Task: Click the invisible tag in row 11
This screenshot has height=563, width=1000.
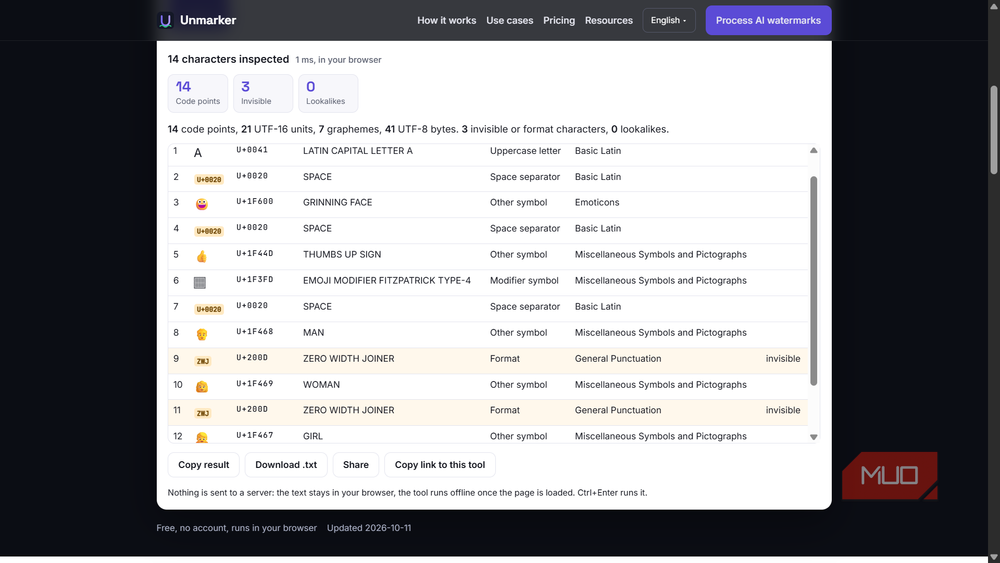Action: 783,411
